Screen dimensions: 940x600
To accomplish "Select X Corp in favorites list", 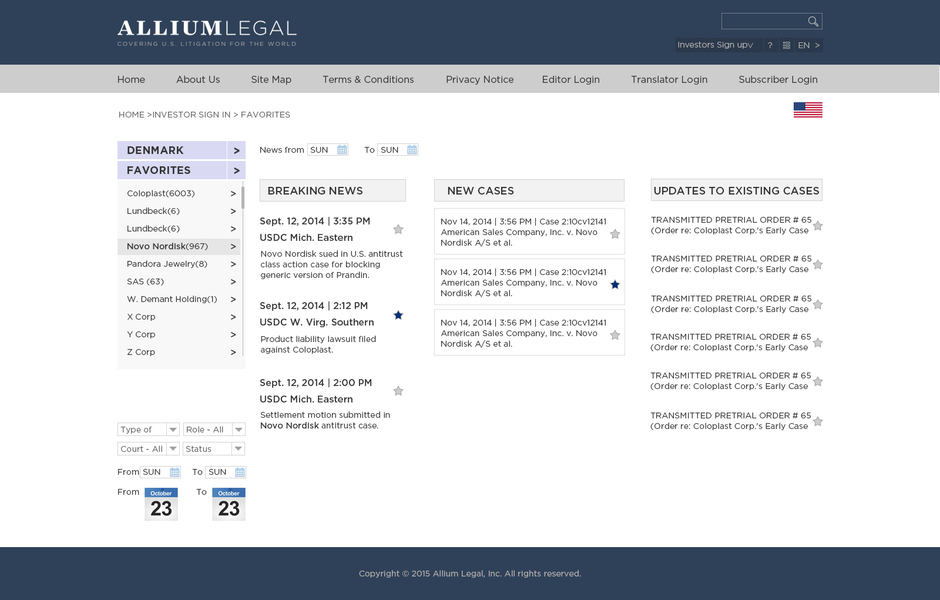I will (179, 317).
